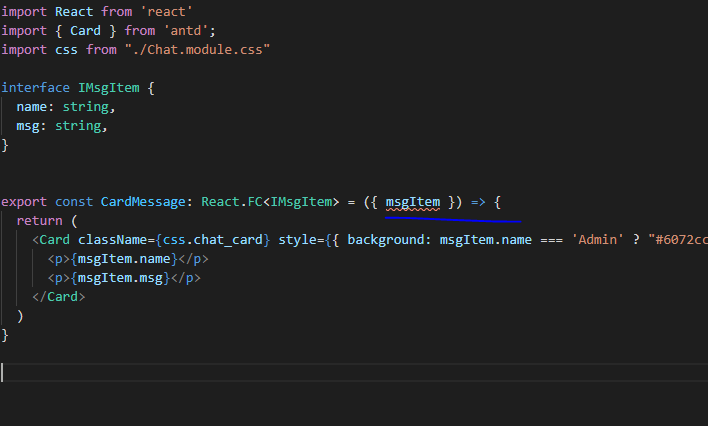708x426 pixels.
Task: Click "./Chat.module.css" import path
Action: (197, 50)
